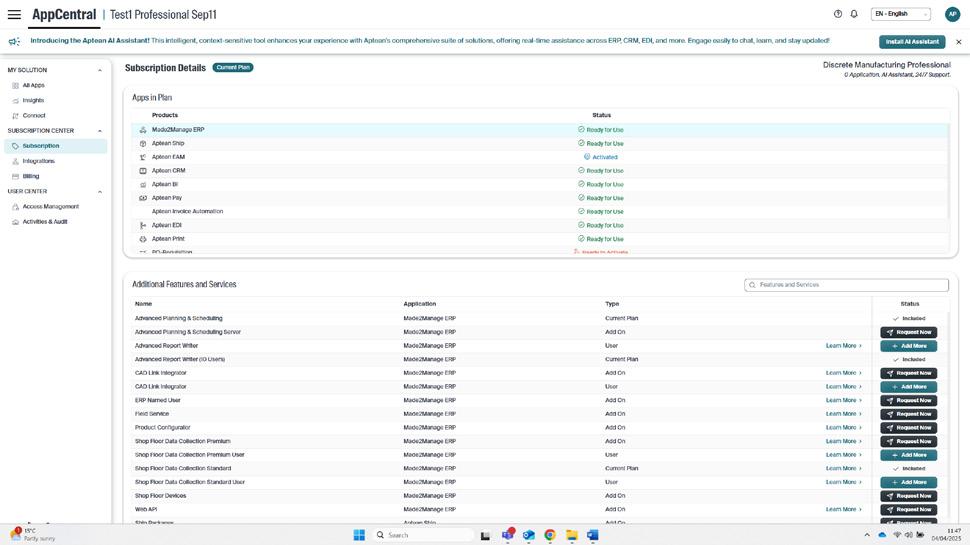
Task: Focus the Features and Services search field
Action: pos(846,285)
